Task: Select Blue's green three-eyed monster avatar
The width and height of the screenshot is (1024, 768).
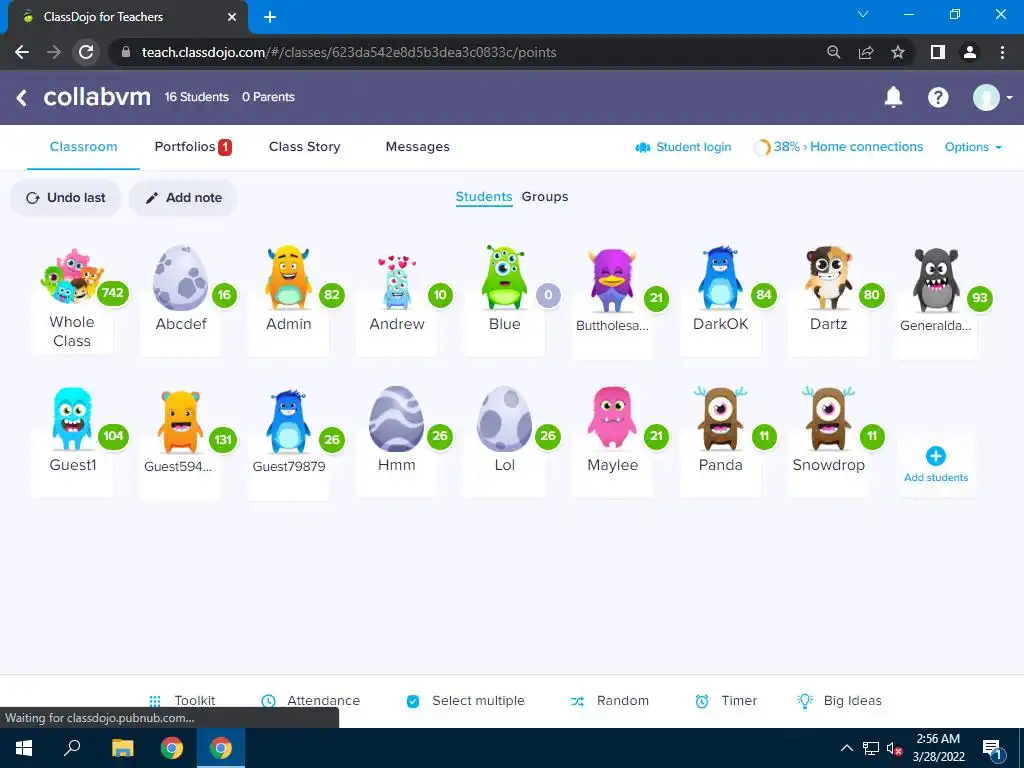Action: pos(504,277)
